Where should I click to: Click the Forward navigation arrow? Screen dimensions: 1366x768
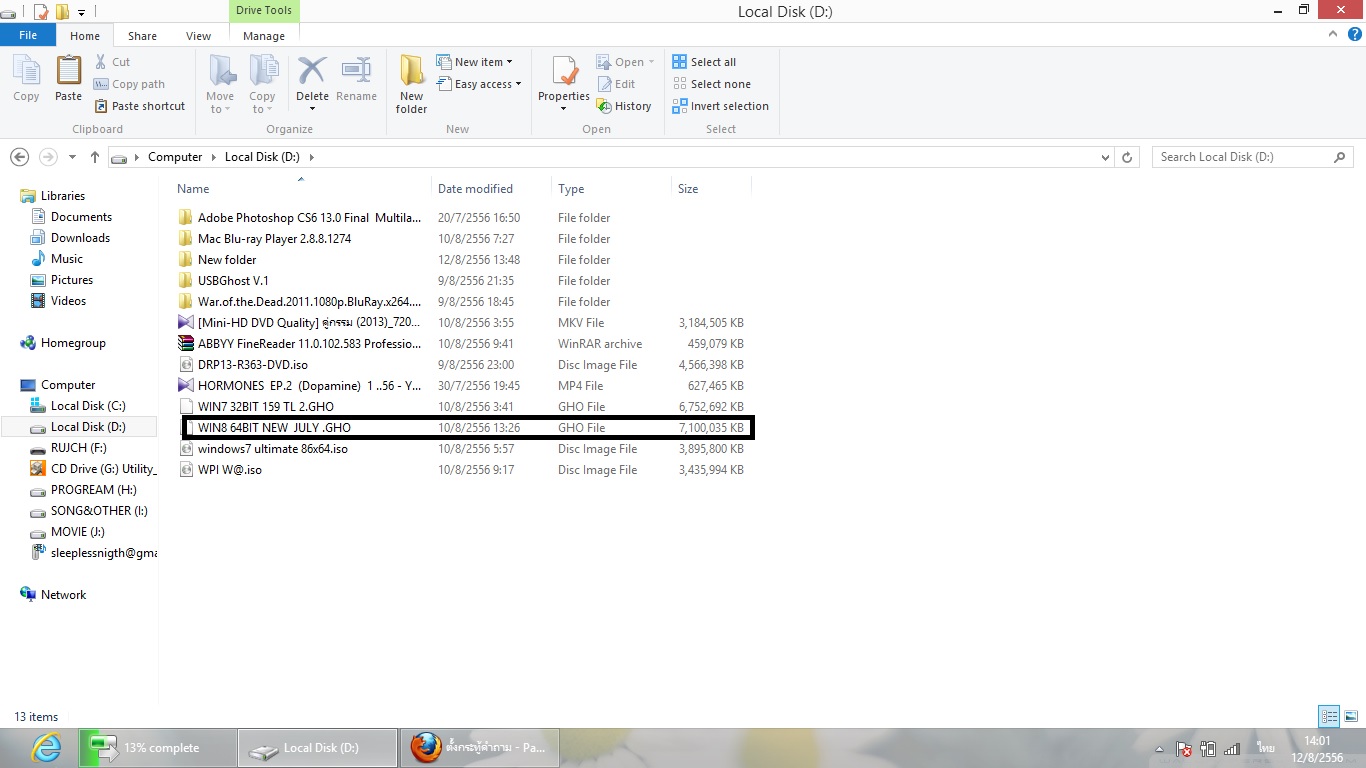[48, 157]
